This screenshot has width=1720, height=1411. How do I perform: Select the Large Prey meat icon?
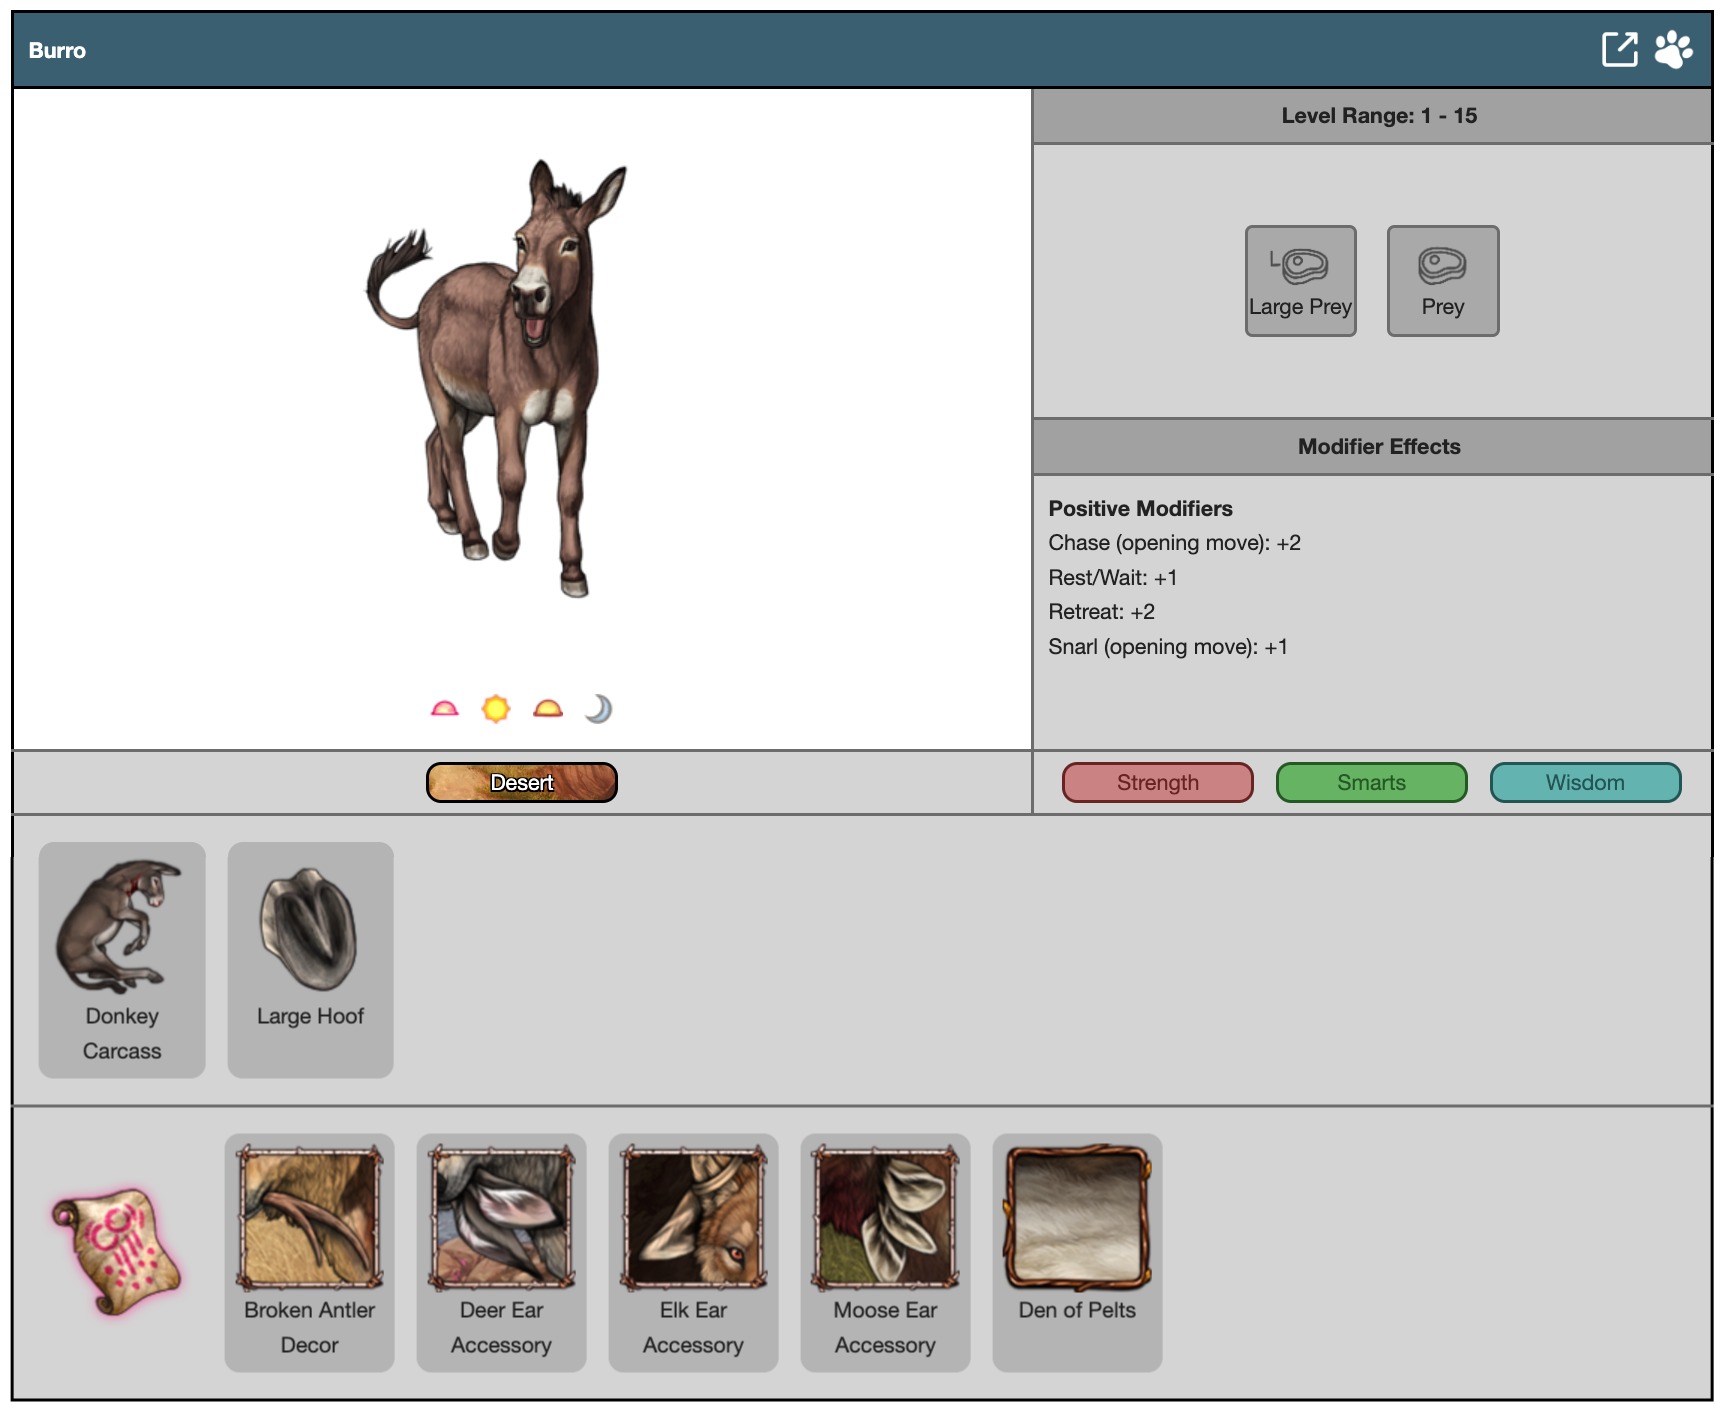(x=1300, y=281)
